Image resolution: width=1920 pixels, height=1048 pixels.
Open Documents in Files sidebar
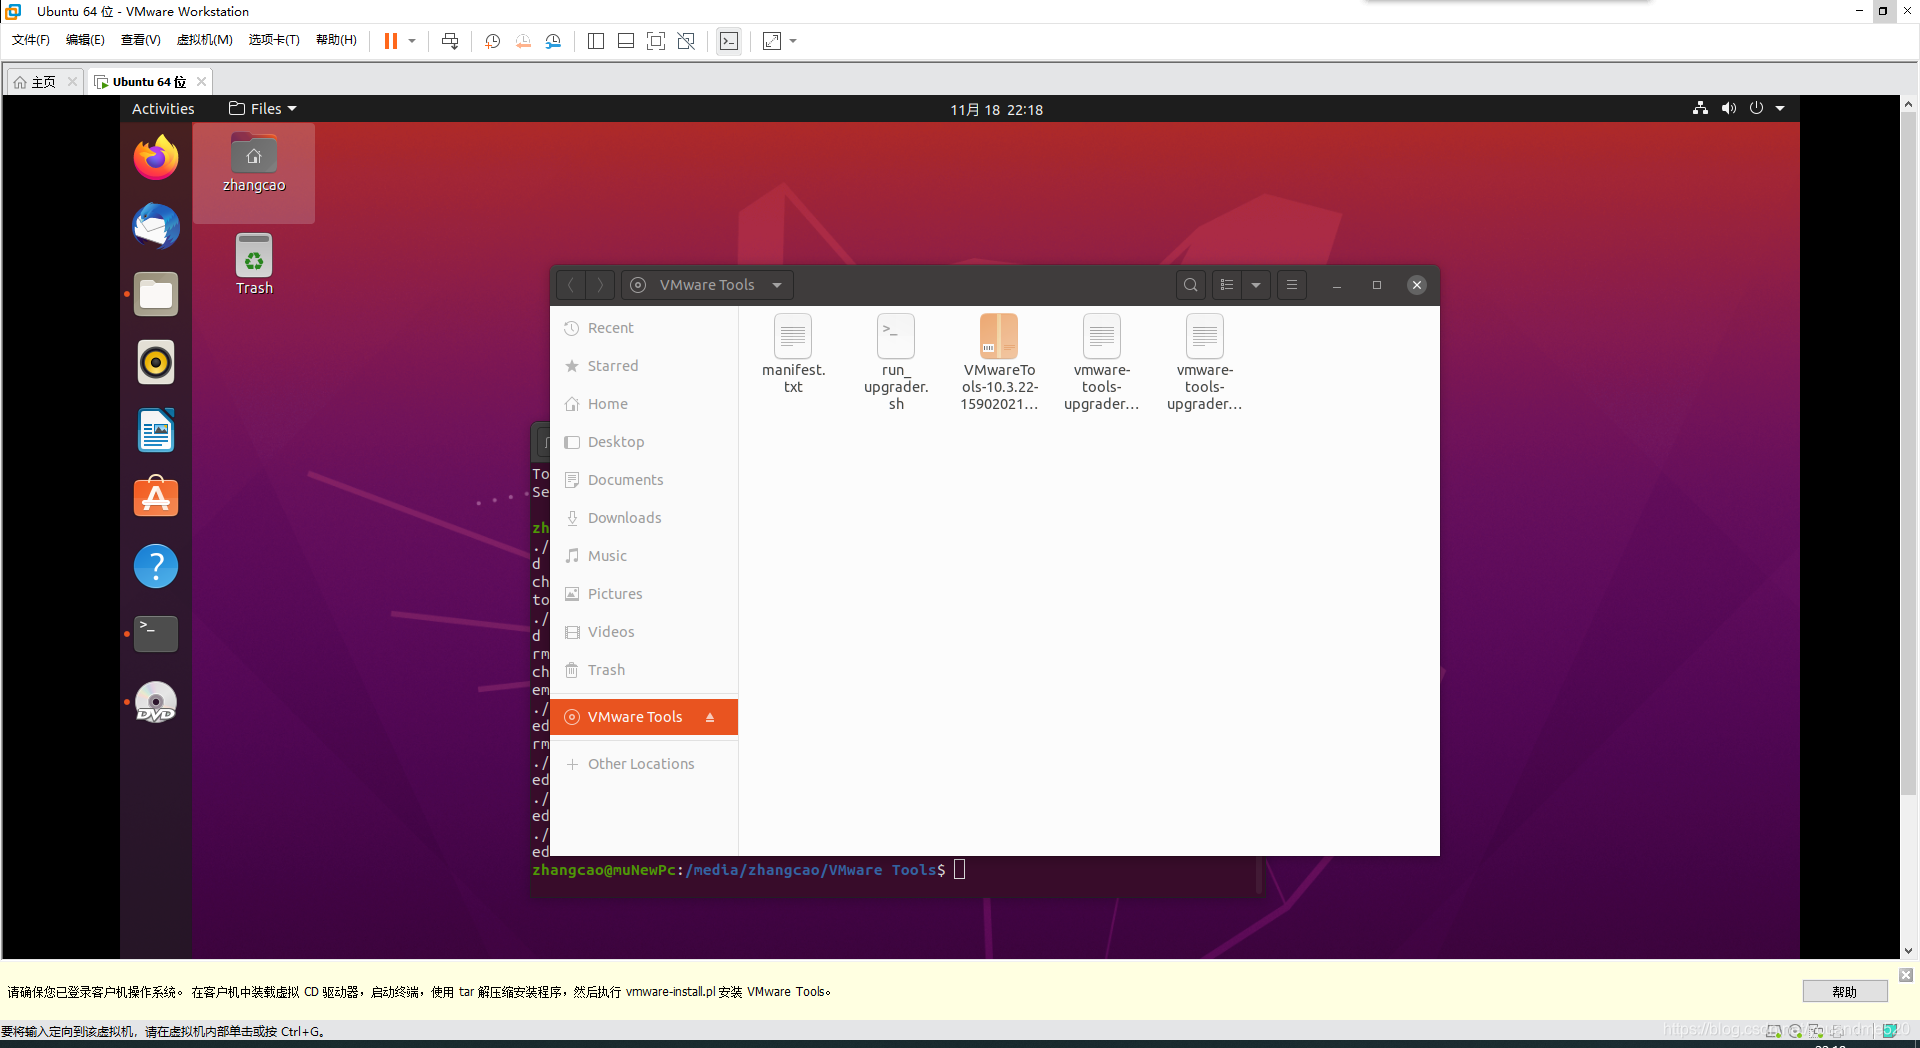644,480
